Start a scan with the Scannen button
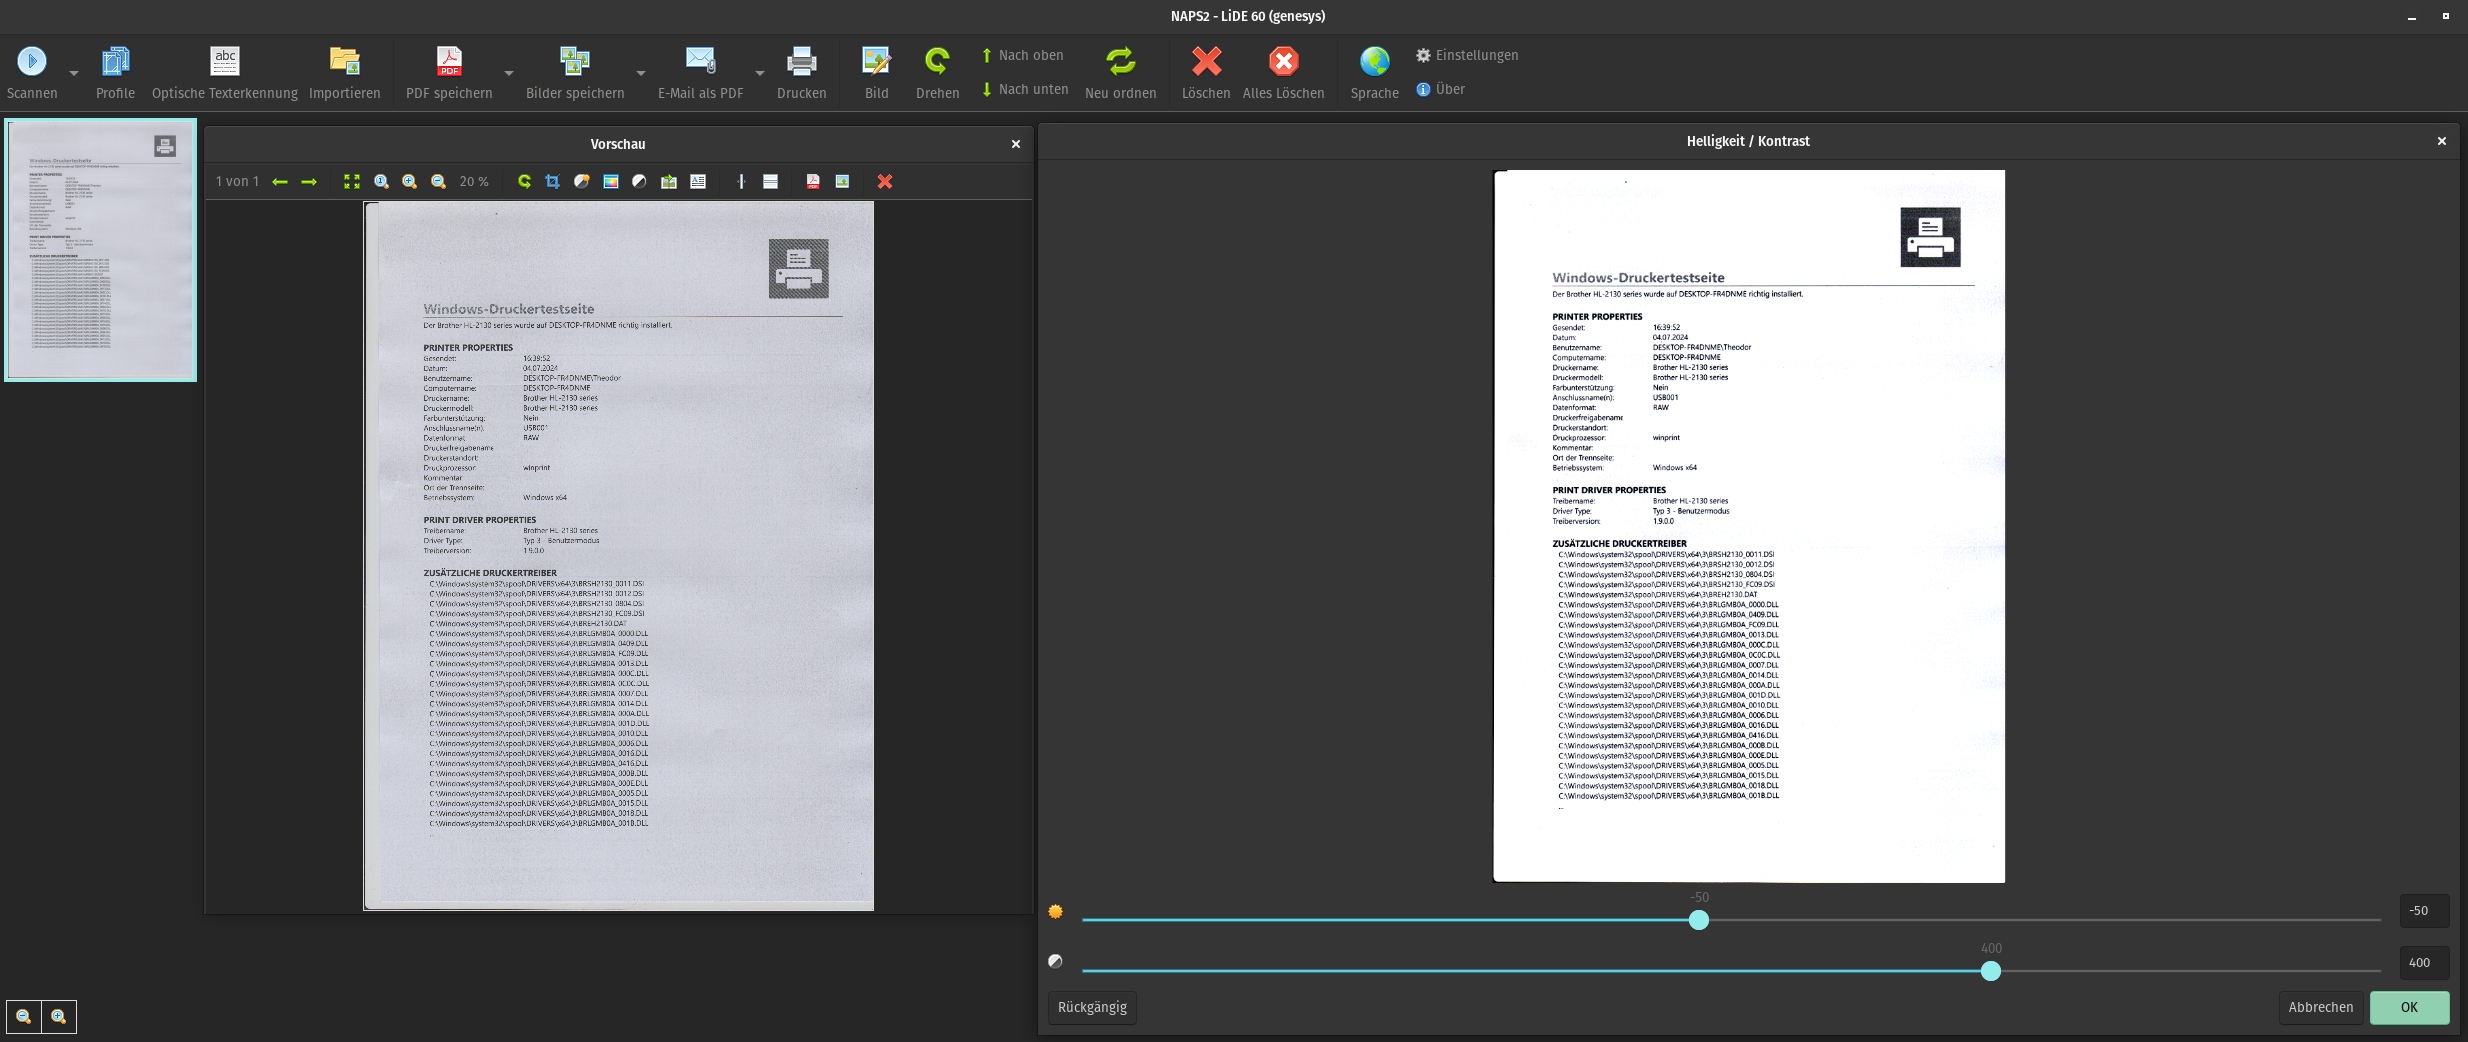The width and height of the screenshot is (2468, 1042). tap(32, 72)
